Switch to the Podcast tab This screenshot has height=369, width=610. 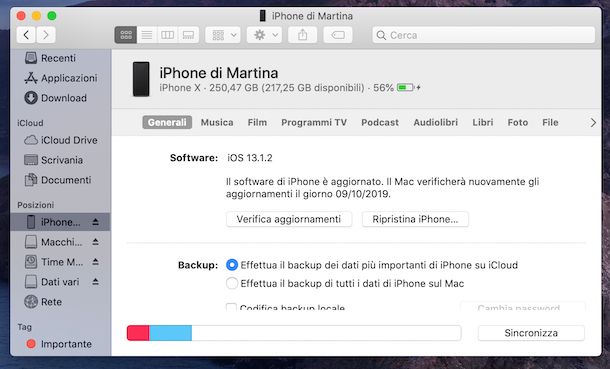click(380, 122)
